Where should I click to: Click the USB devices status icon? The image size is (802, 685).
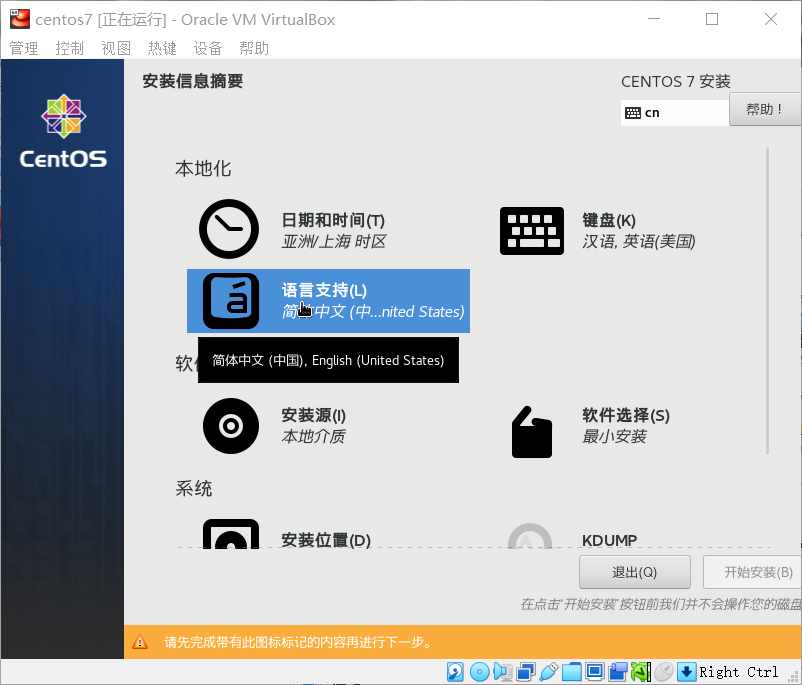click(548, 672)
